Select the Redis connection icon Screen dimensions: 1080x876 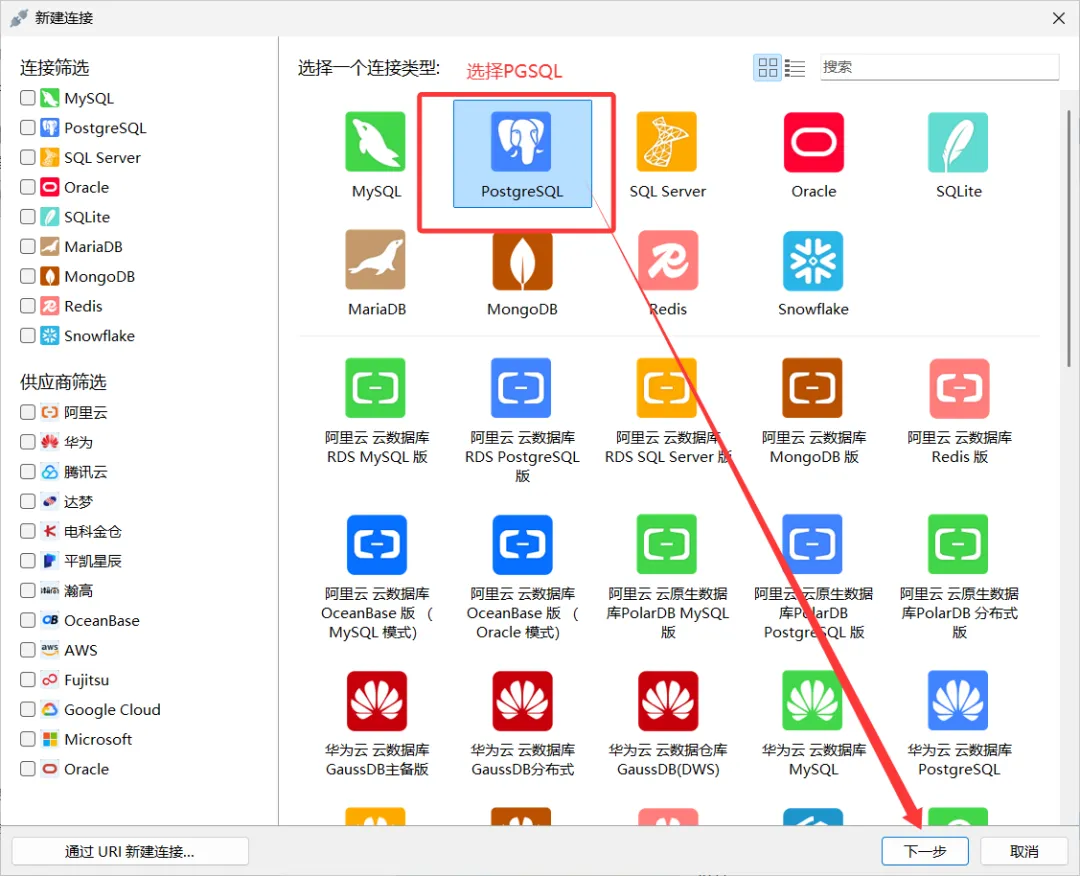pos(667,260)
